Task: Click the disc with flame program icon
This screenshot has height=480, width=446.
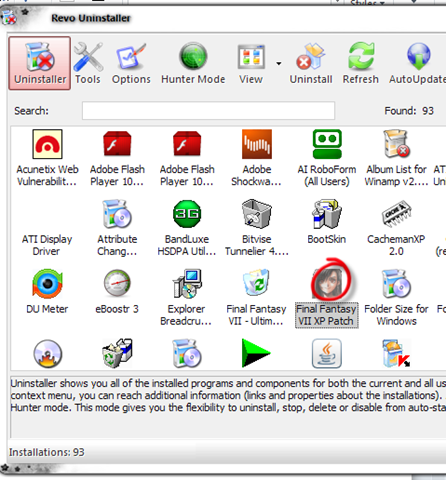Action: [48, 353]
